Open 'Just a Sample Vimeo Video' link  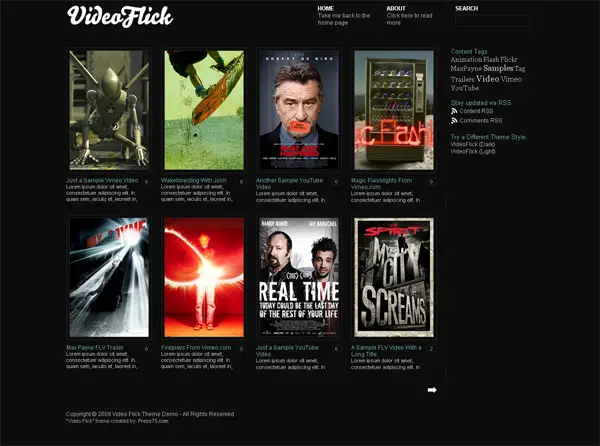click(x=102, y=180)
